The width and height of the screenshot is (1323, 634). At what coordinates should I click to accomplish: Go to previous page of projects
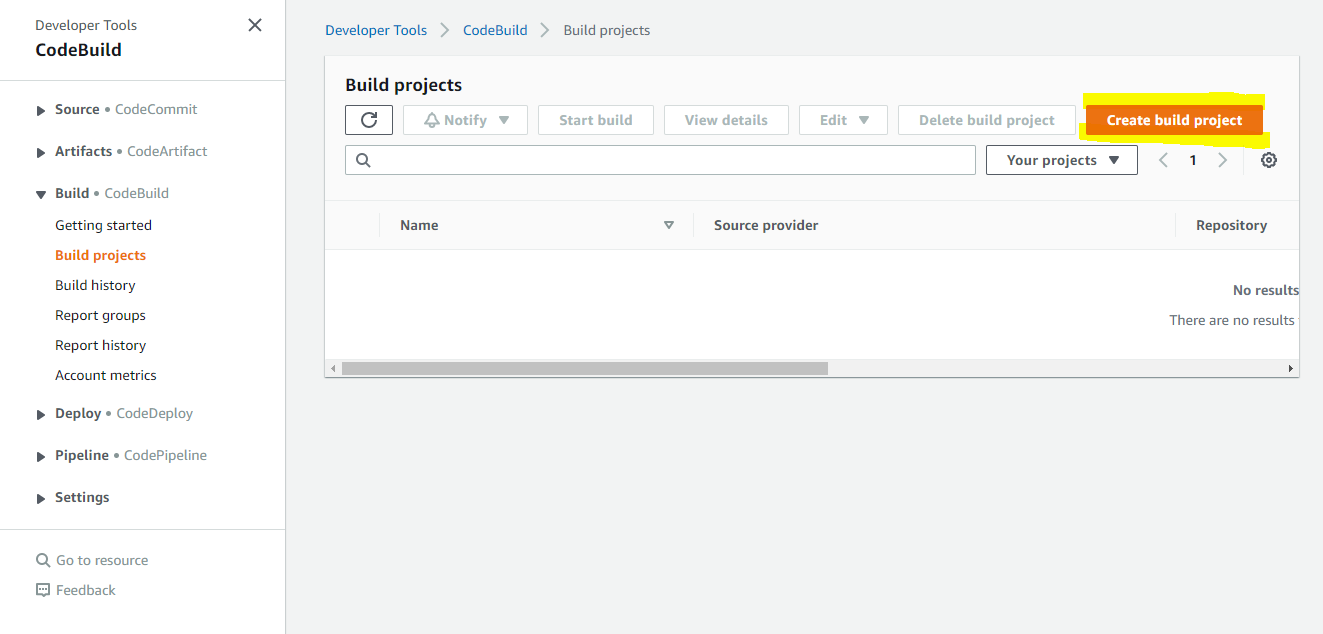pos(1163,160)
